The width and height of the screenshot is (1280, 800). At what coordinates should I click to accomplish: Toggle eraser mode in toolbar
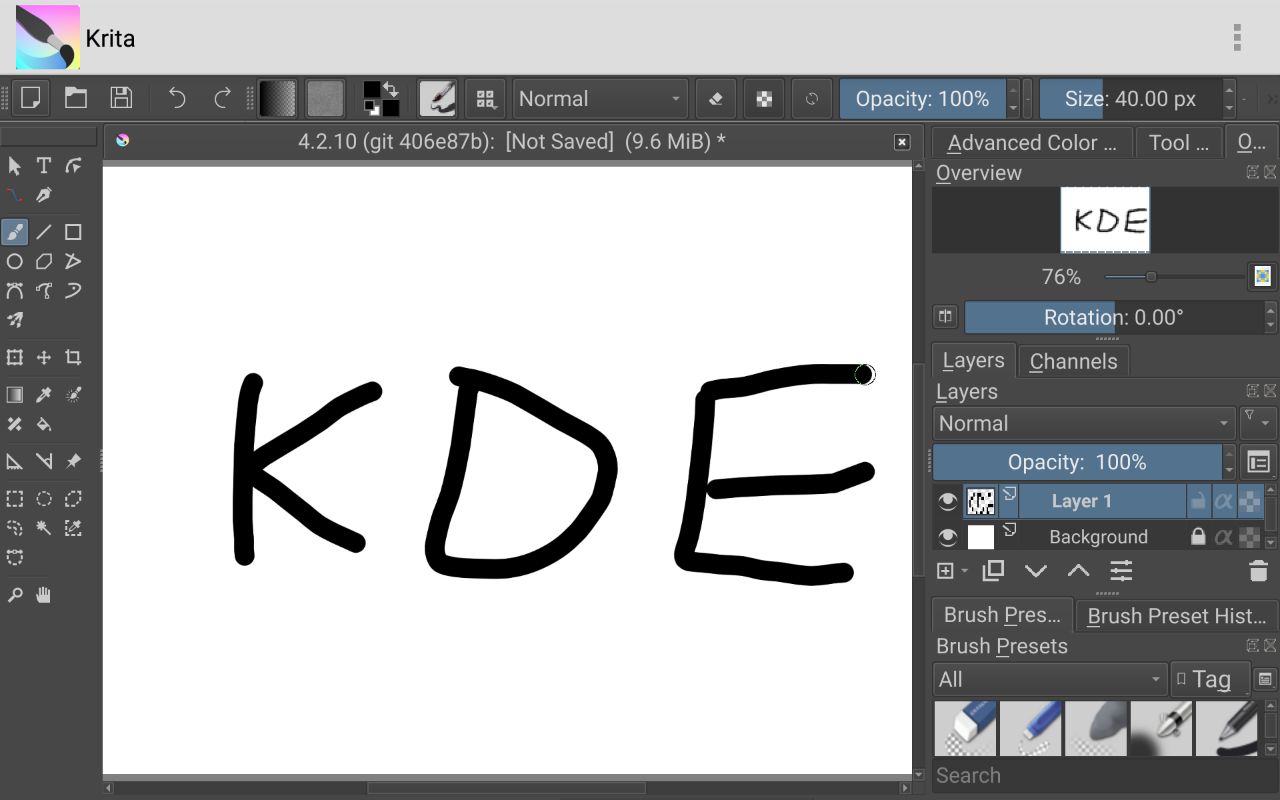(715, 98)
